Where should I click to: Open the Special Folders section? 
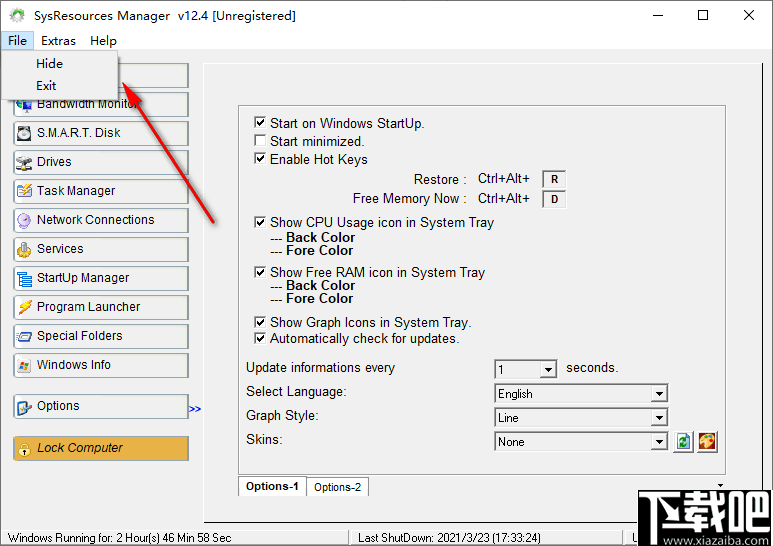[101, 336]
